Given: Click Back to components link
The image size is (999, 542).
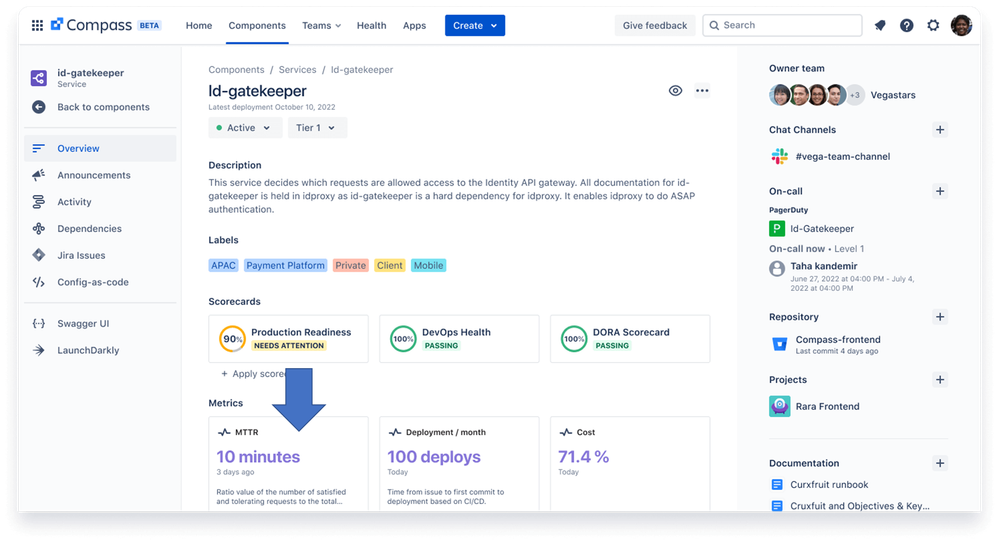Looking at the screenshot, I should click(103, 107).
